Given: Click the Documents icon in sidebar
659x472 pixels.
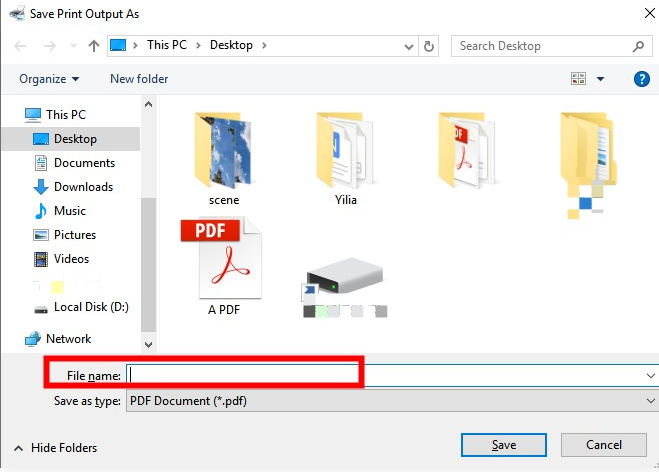Looking at the screenshot, I should (x=41, y=163).
